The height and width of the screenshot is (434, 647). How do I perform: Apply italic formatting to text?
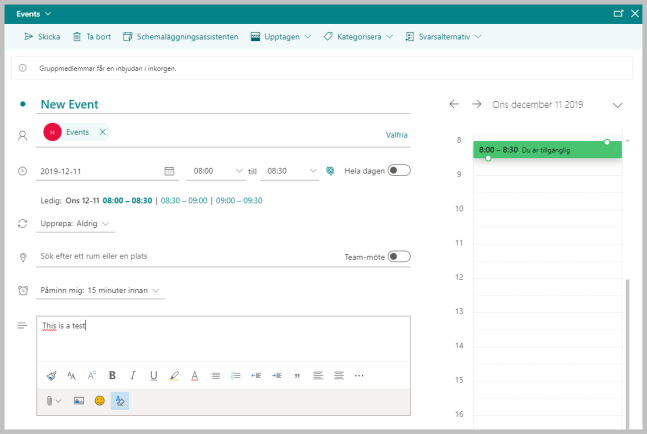(x=133, y=375)
